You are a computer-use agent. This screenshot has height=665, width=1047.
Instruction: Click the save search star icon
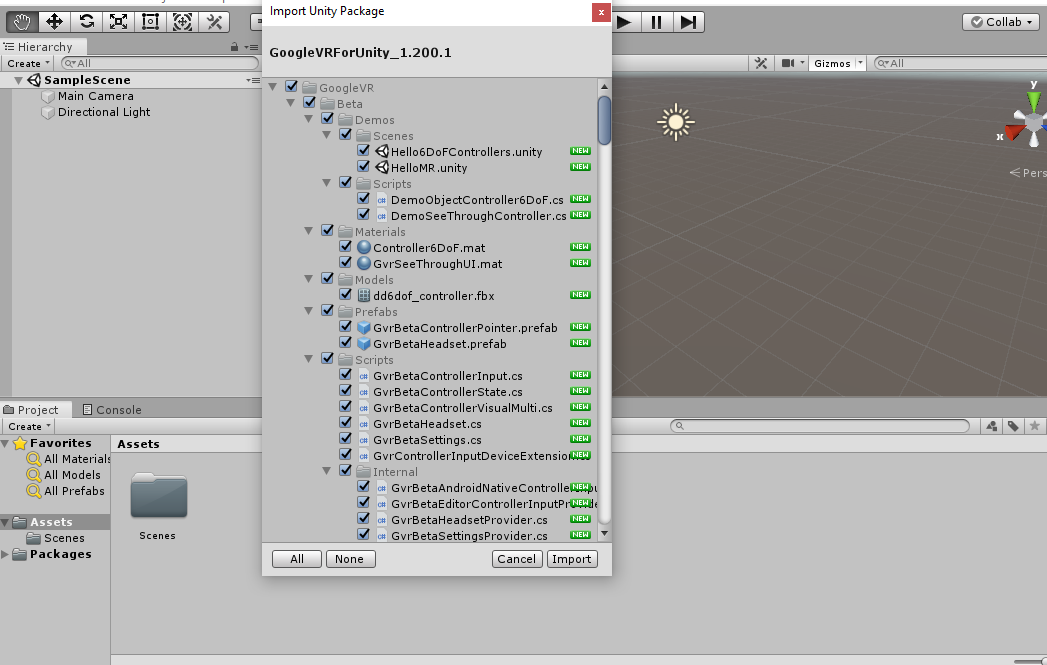pos(1034,426)
